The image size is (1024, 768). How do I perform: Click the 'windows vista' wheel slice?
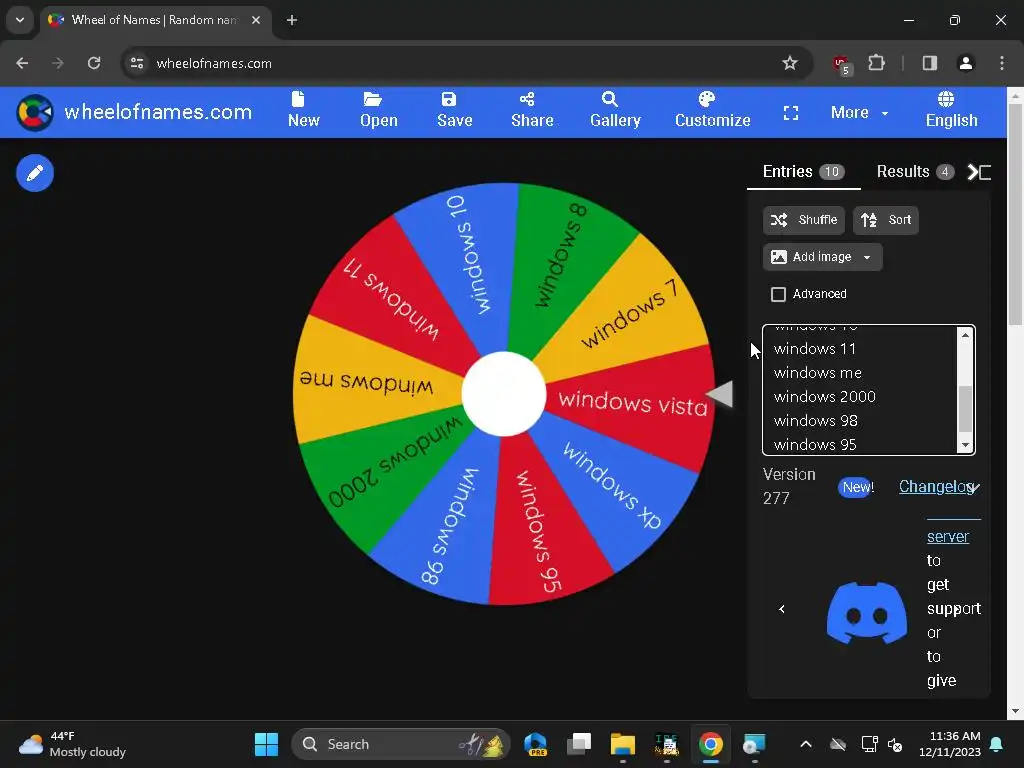pos(632,402)
